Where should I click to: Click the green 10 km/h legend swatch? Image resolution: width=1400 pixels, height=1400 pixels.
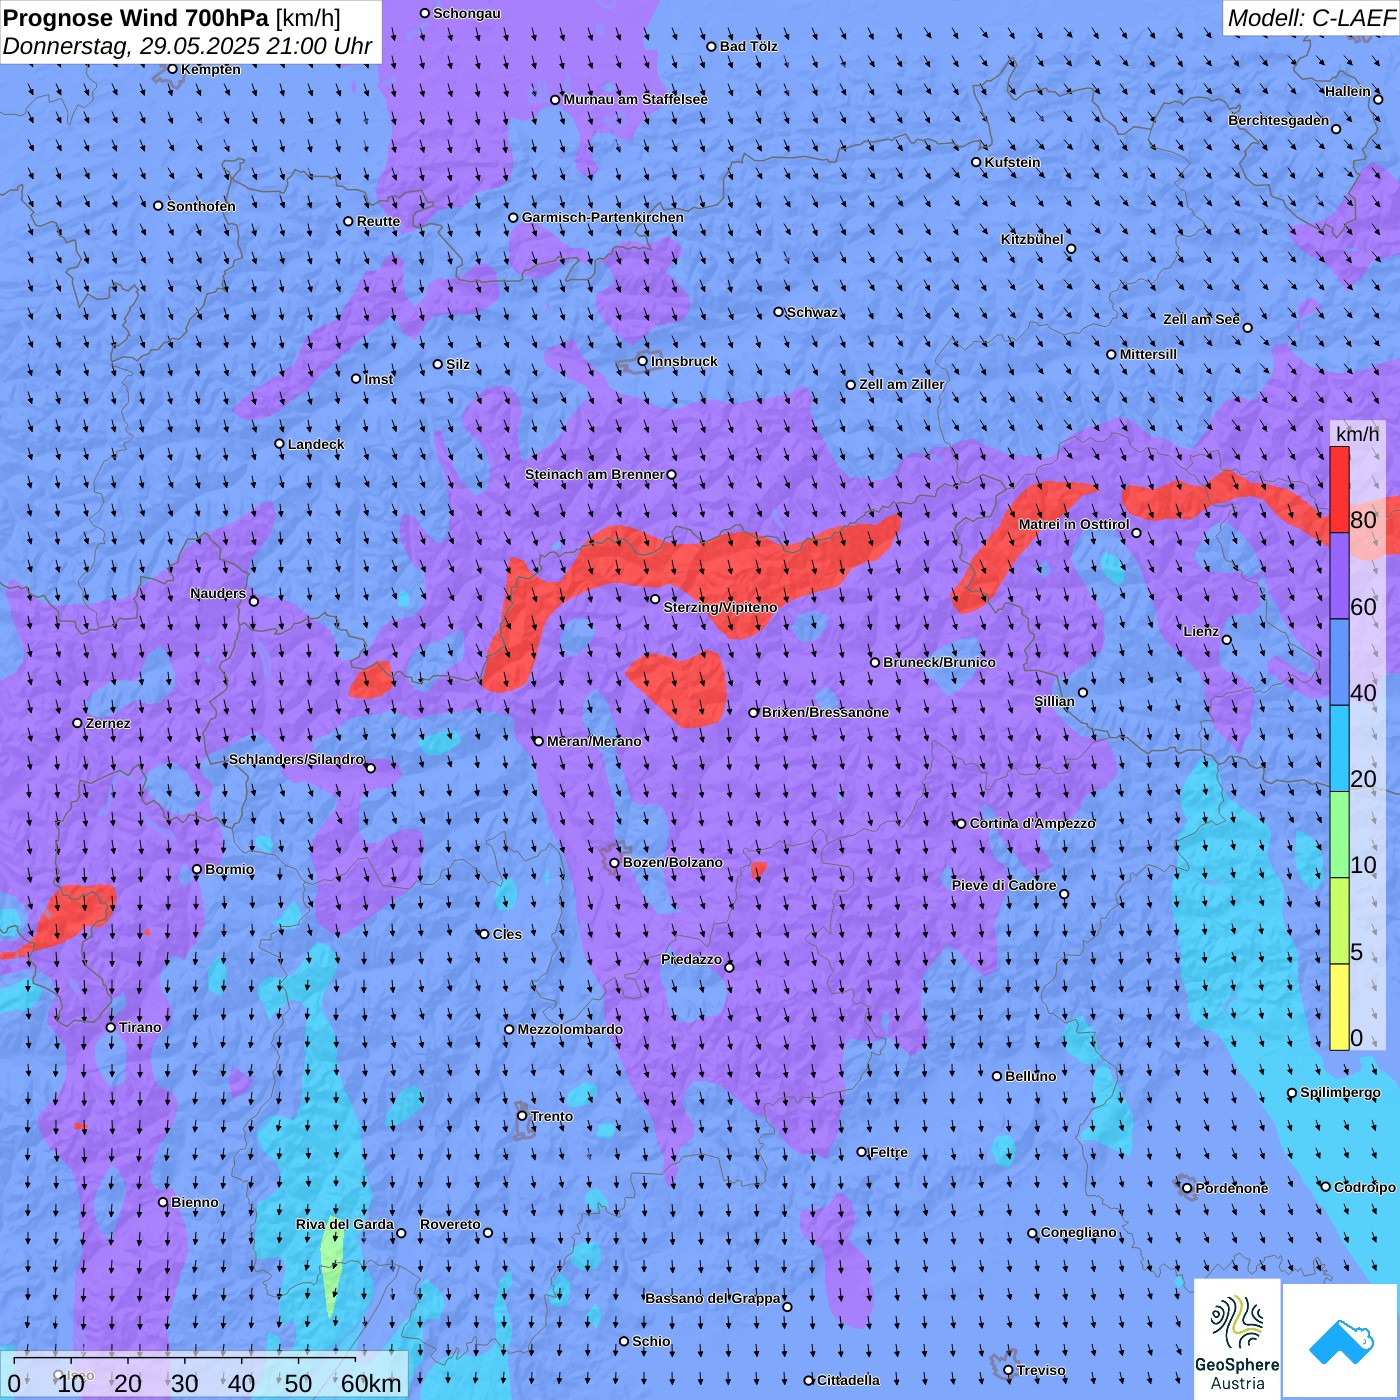1339,835
